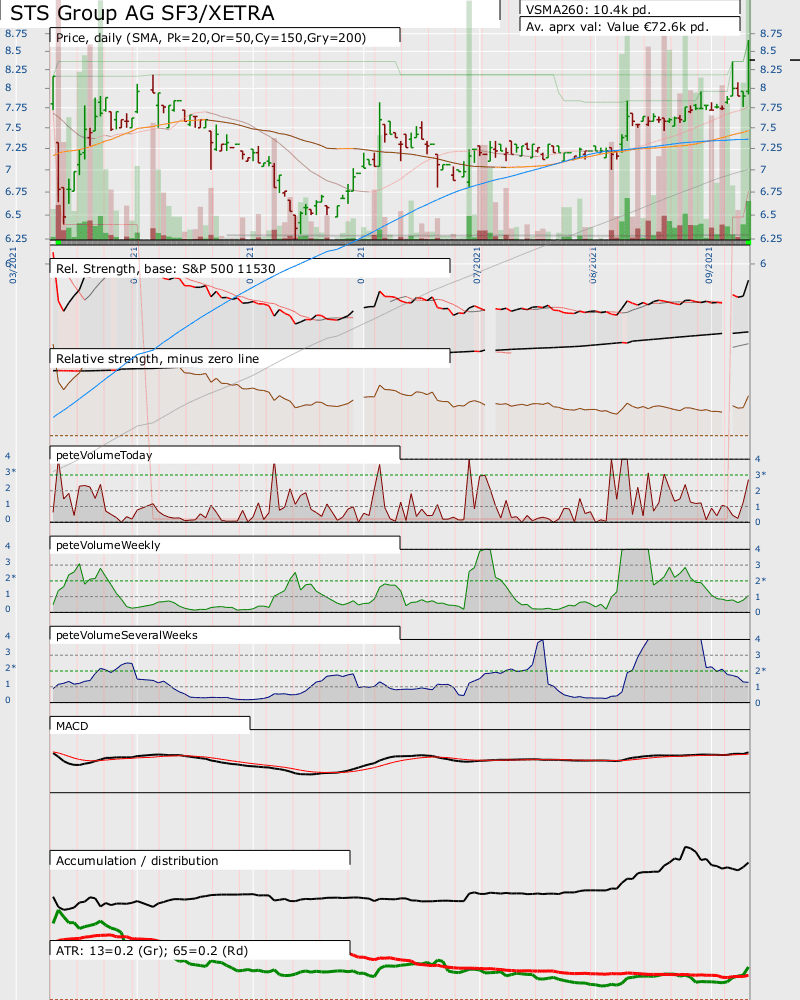Select the ATR: 13=0.2 (Gr); 65=0.2 (Rd) title
This screenshot has width=800, height=1000.
point(152,951)
